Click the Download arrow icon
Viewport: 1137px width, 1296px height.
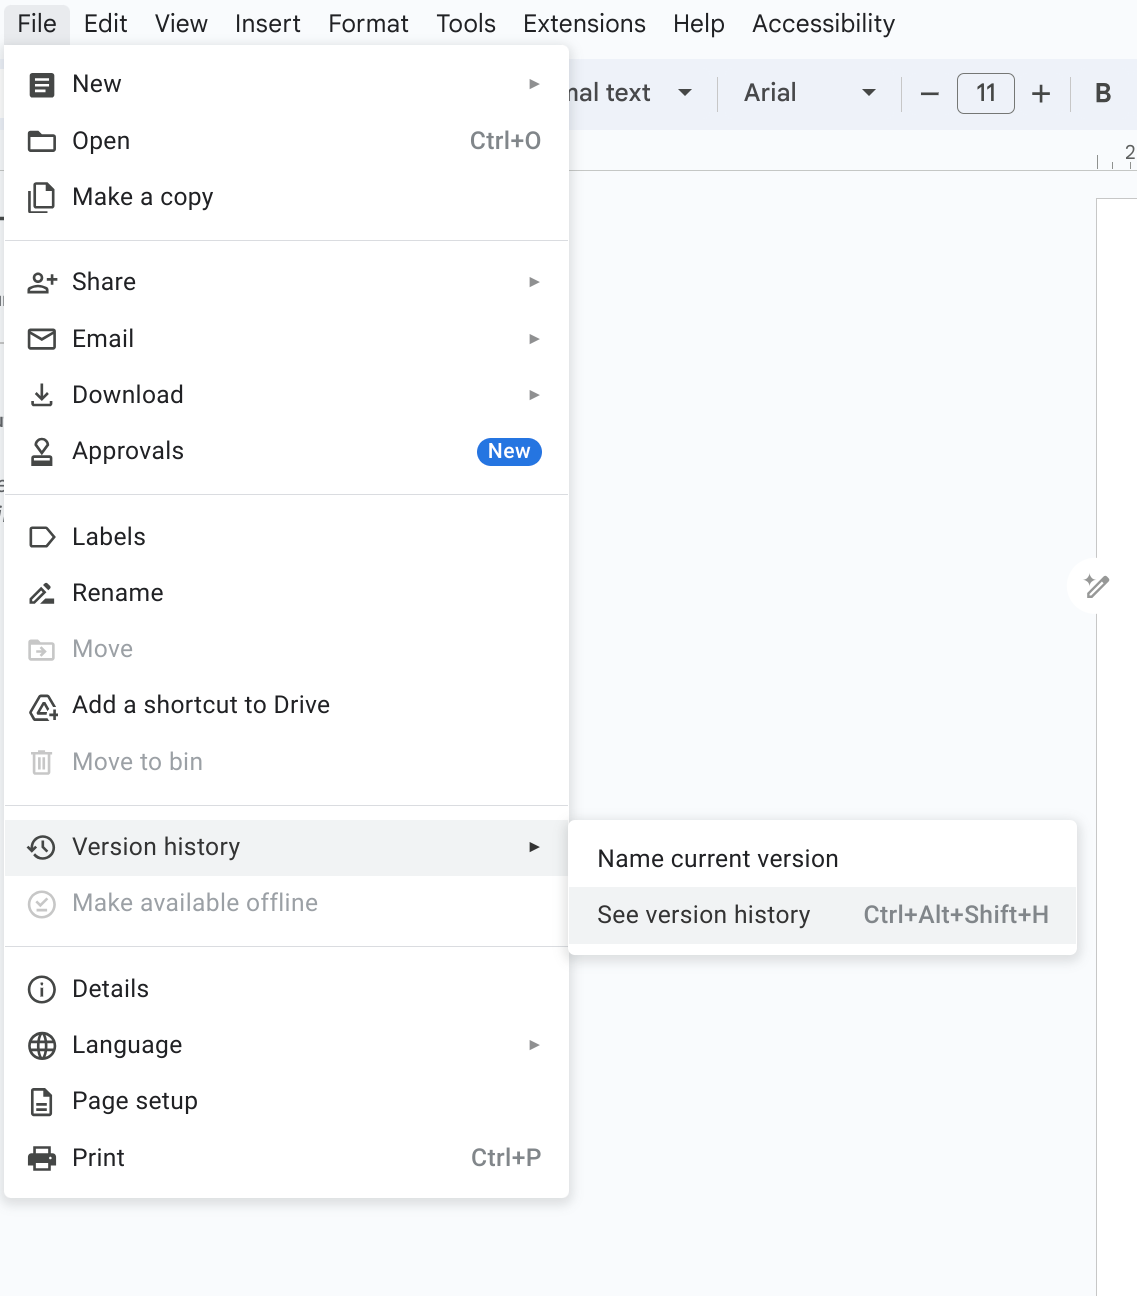point(42,395)
